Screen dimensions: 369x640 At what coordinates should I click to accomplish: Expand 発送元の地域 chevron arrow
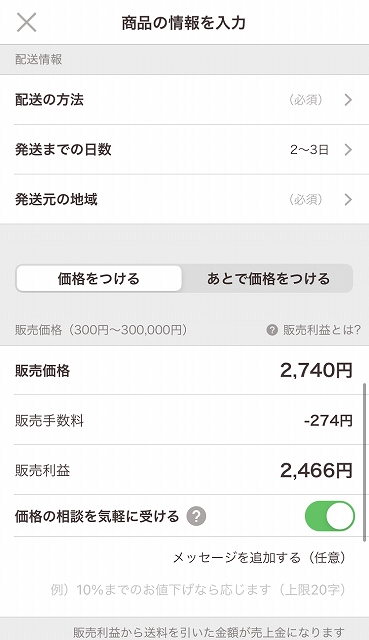pos(348,200)
